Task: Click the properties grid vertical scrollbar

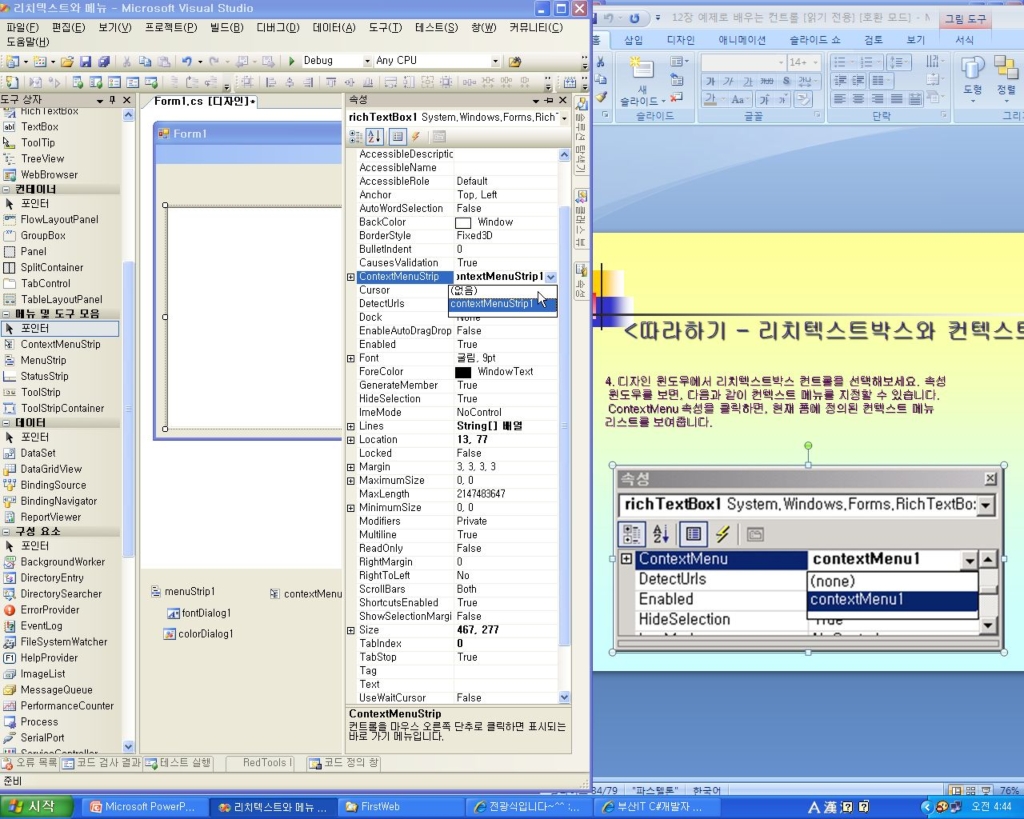Action: 564,425
